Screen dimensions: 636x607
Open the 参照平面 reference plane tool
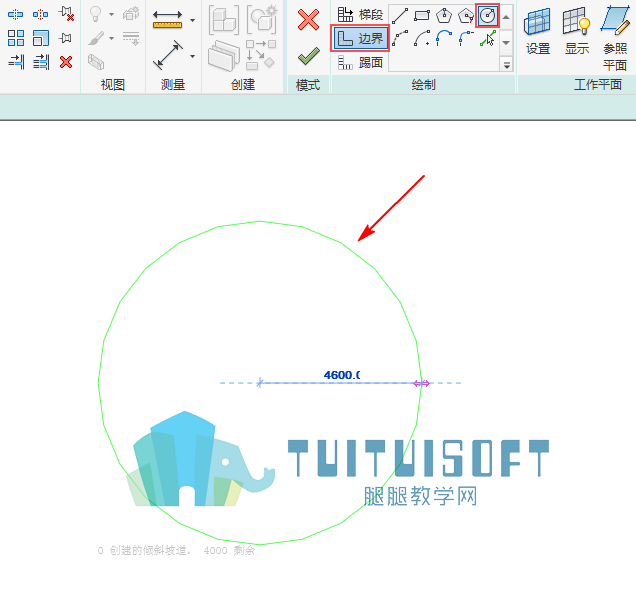[x=615, y=39]
